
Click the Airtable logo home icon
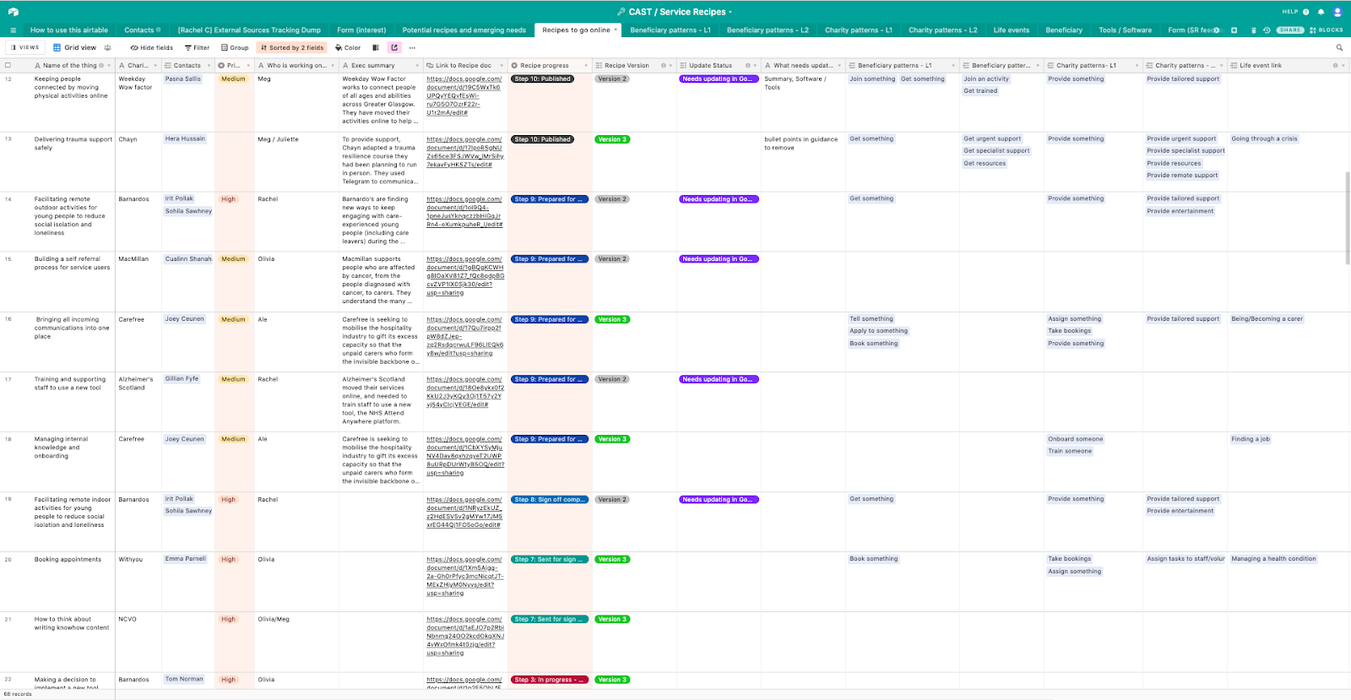(14, 12)
